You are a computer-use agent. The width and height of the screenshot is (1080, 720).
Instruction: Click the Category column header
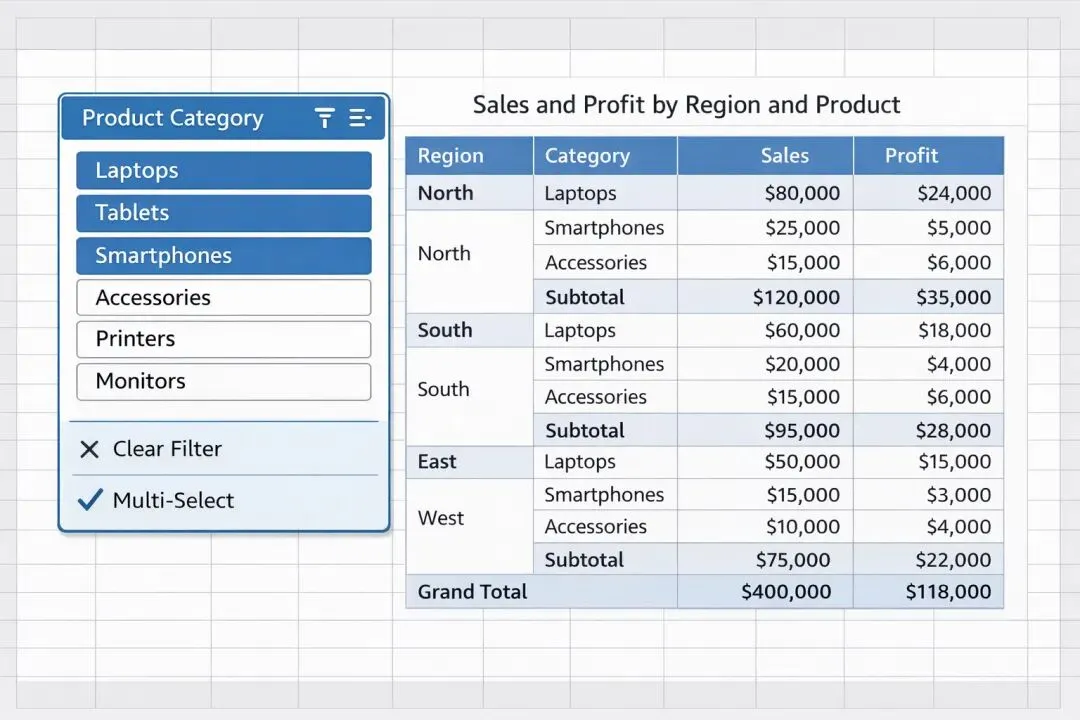coord(605,156)
